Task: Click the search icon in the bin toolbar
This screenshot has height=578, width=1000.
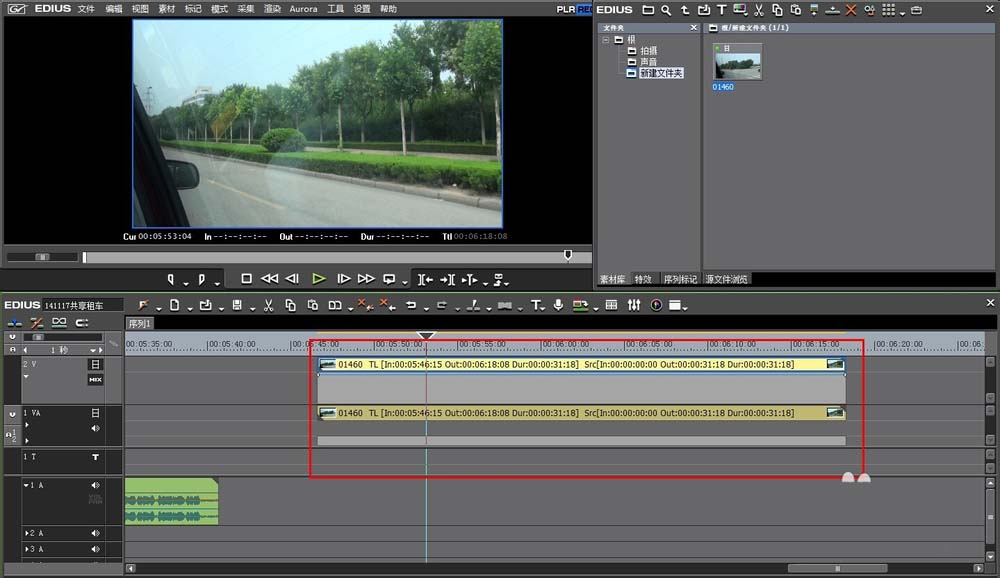Action: coord(666,10)
